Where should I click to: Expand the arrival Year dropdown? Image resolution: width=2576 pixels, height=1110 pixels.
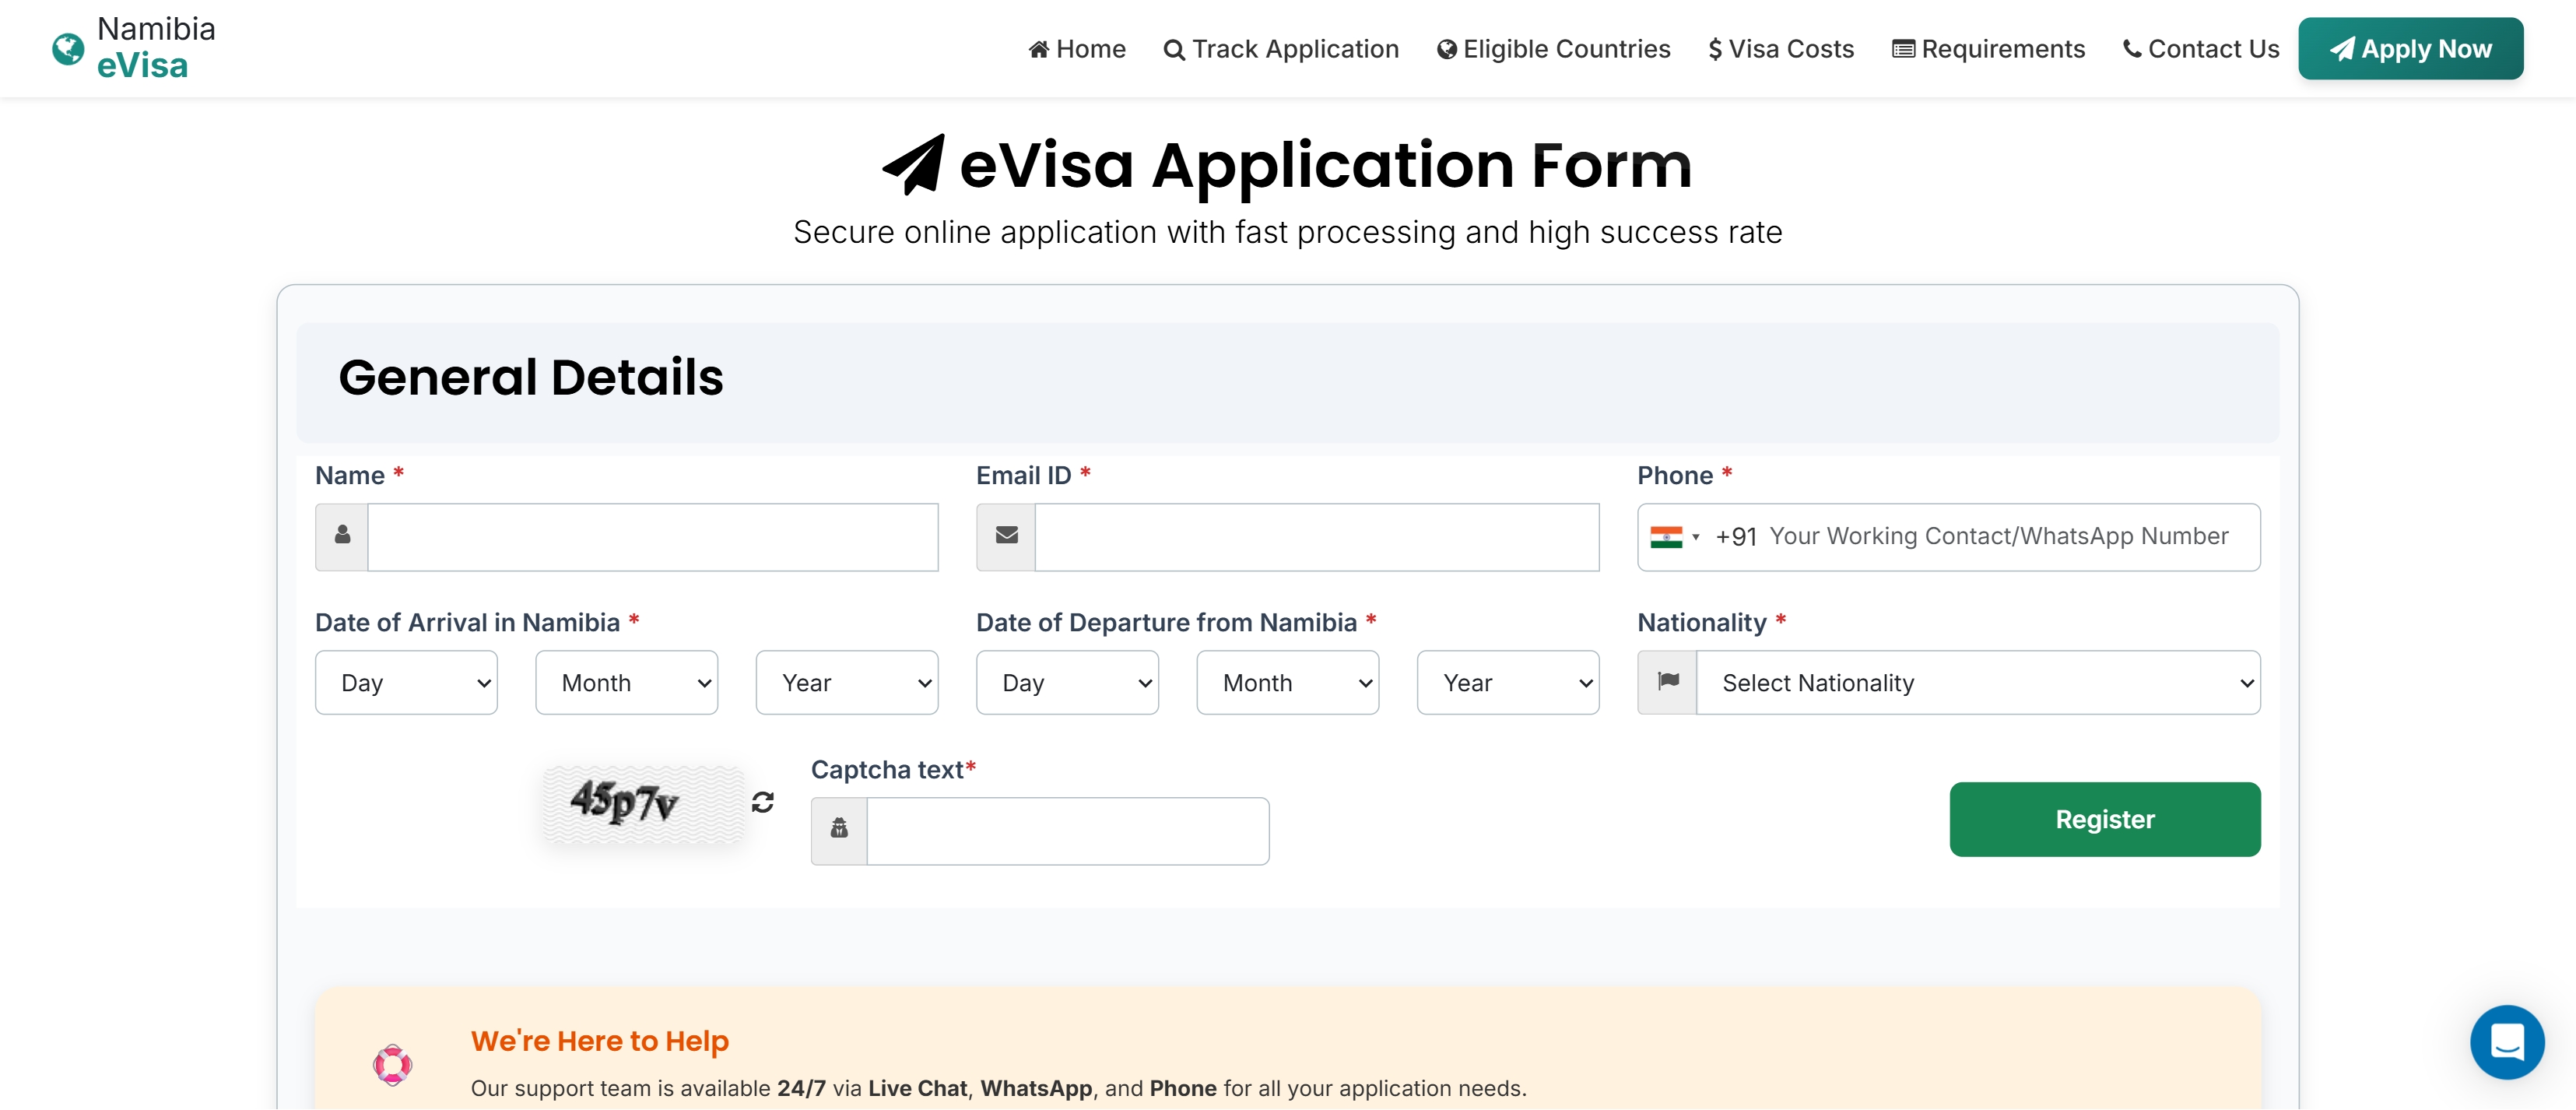(x=846, y=683)
